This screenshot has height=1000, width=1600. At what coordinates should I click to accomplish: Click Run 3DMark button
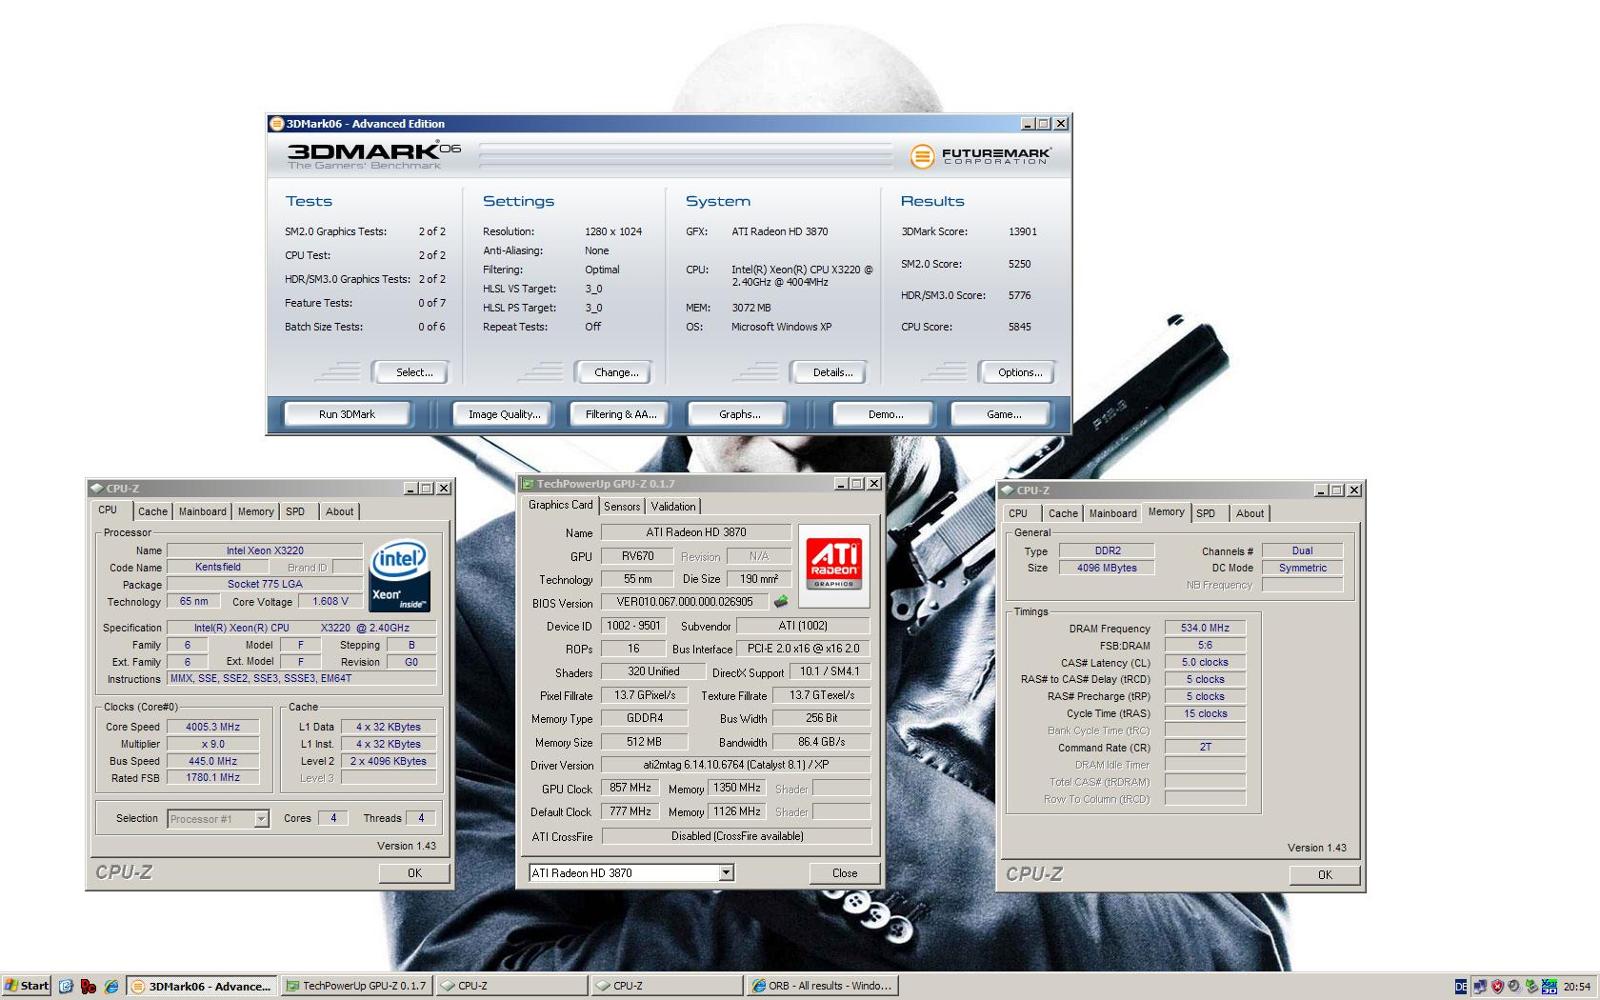[x=347, y=414]
